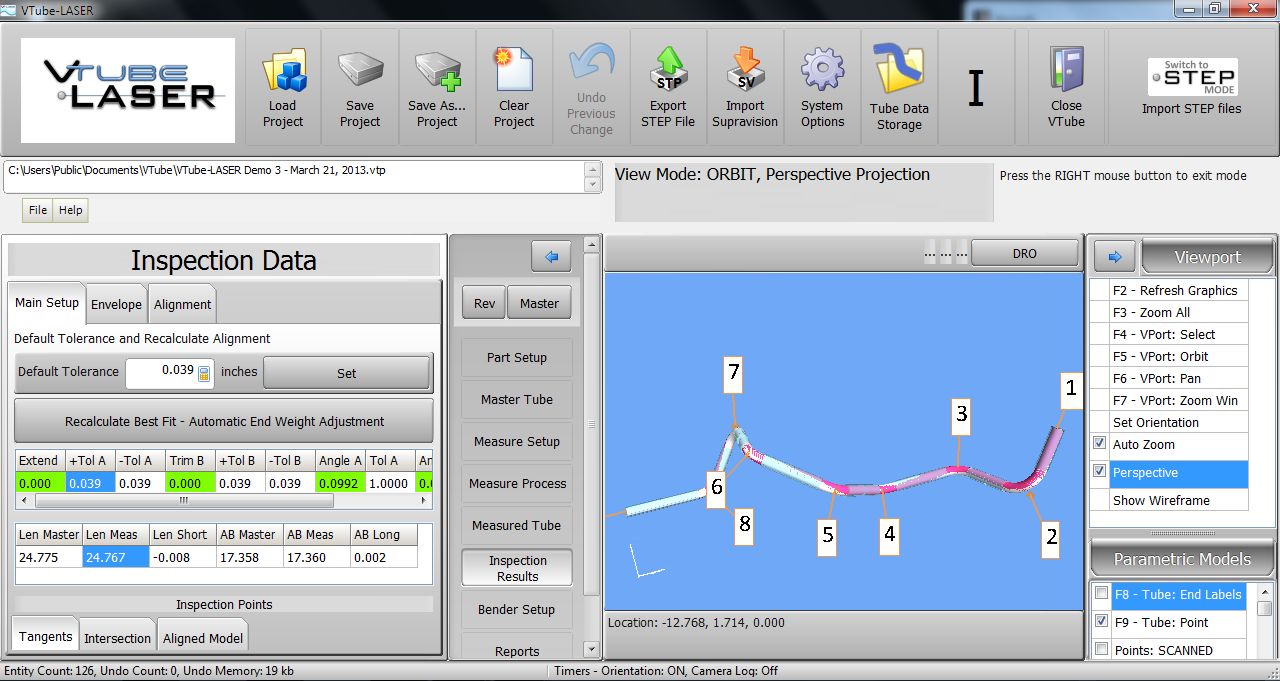
Task: Open Tube Data Storage
Action: click(x=899, y=72)
